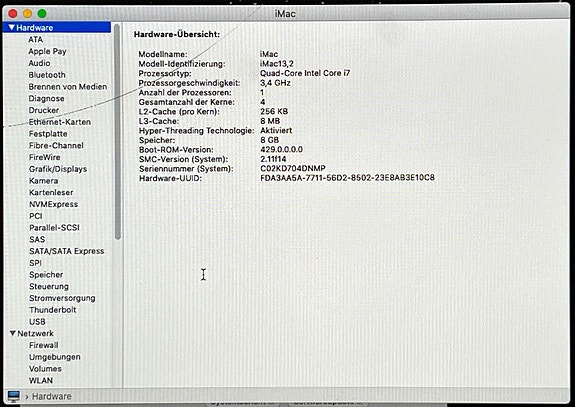The width and height of the screenshot is (575, 407).
Task: Click the computer icon in path bar
Action: point(14,396)
